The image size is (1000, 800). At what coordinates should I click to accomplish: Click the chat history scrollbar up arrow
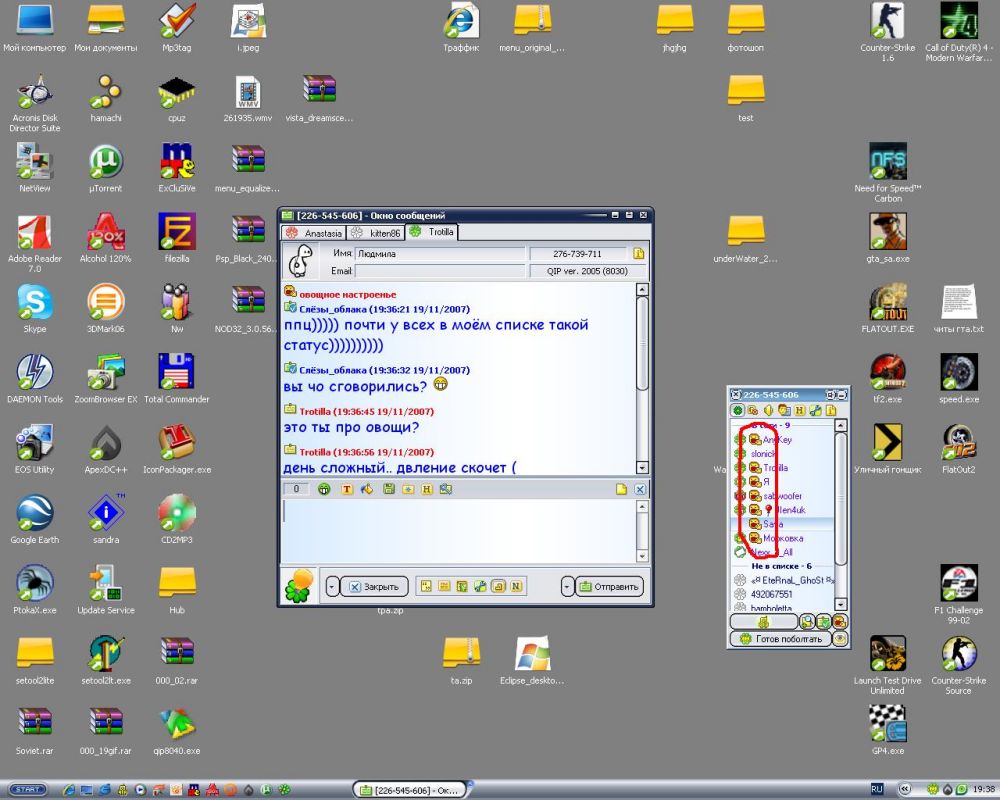pos(642,290)
